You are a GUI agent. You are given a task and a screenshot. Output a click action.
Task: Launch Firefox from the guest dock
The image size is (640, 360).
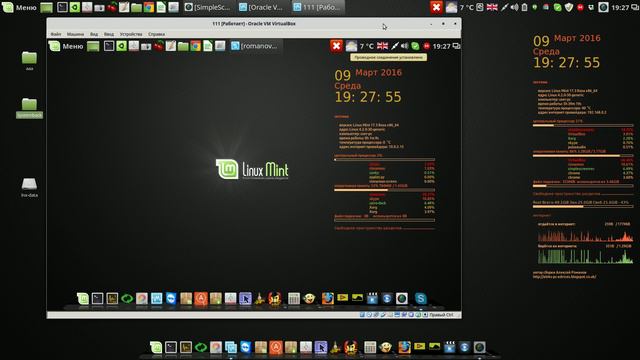click(x=327, y=299)
